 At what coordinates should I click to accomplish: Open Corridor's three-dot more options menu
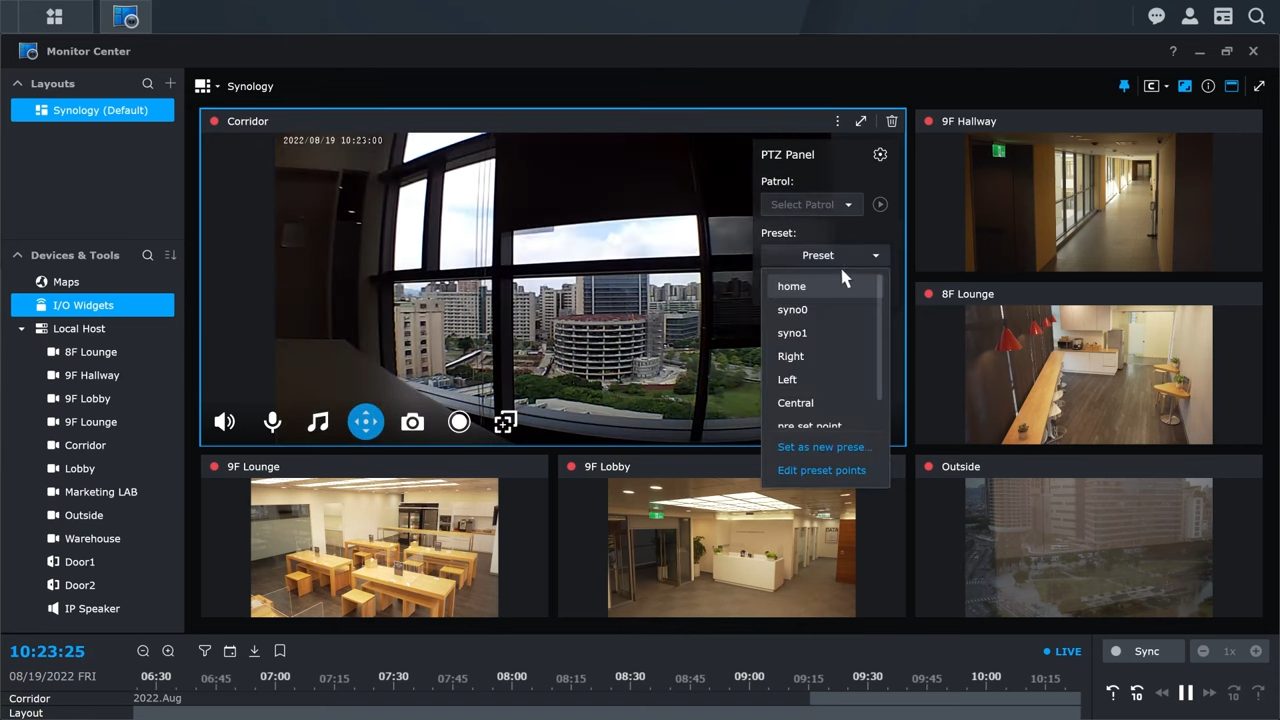pos(837,121)
